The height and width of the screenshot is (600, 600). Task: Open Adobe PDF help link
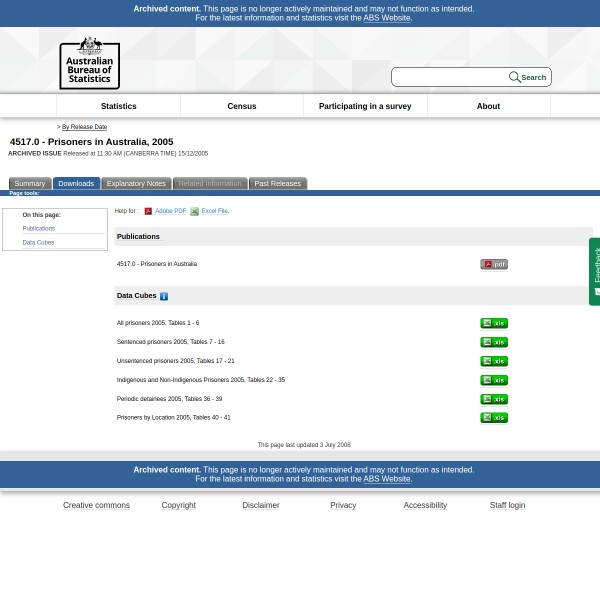(x=170, y=211)
